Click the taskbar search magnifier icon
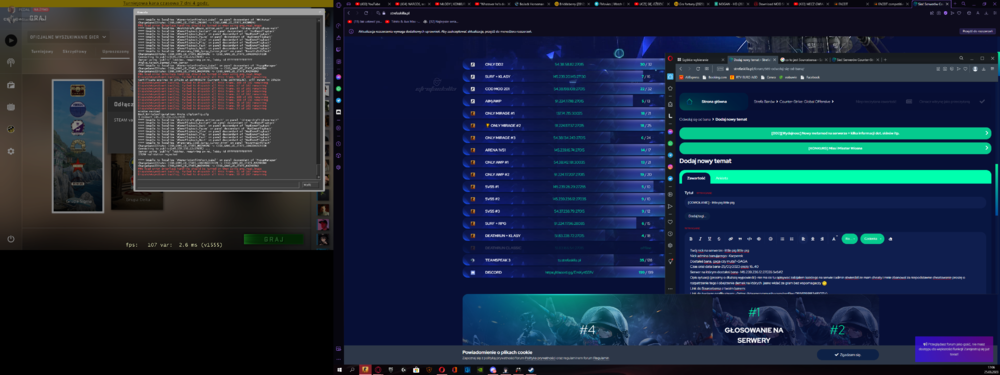1000x375 pixels. 351,369
